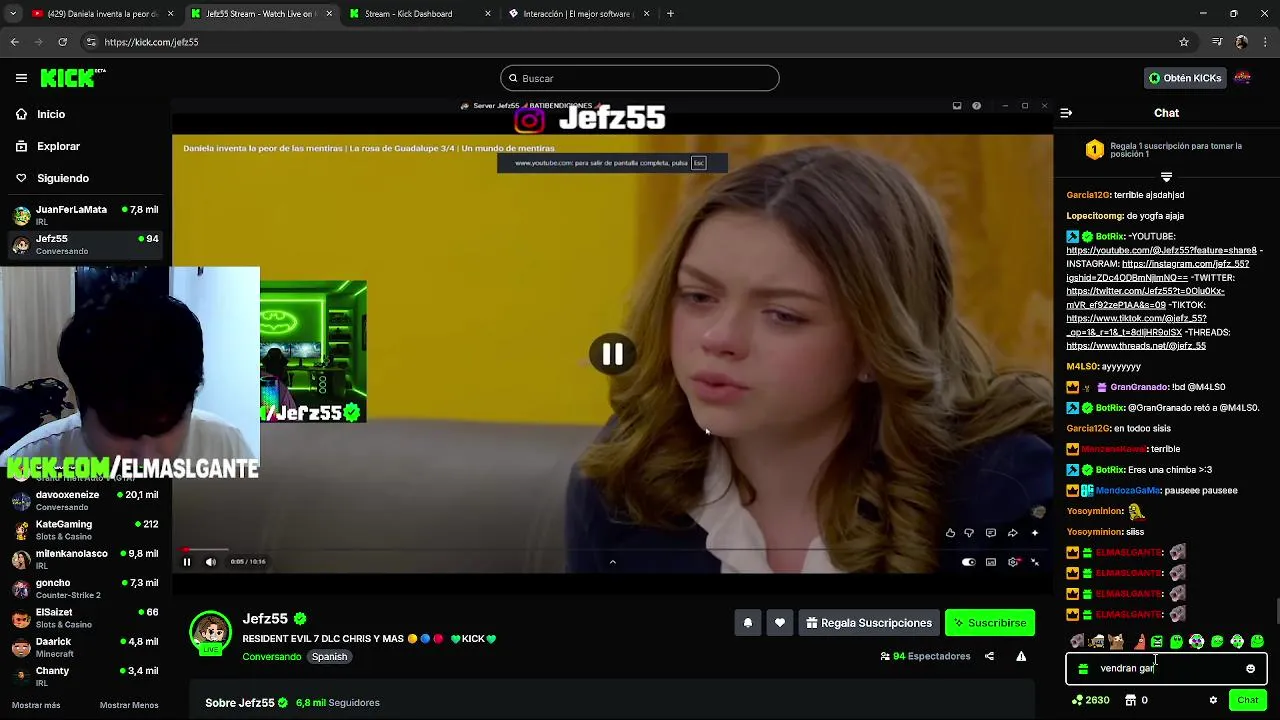Collapse the chat panel with arrow icon
The image size is (1280, 720).
[x=1066, y=113]
